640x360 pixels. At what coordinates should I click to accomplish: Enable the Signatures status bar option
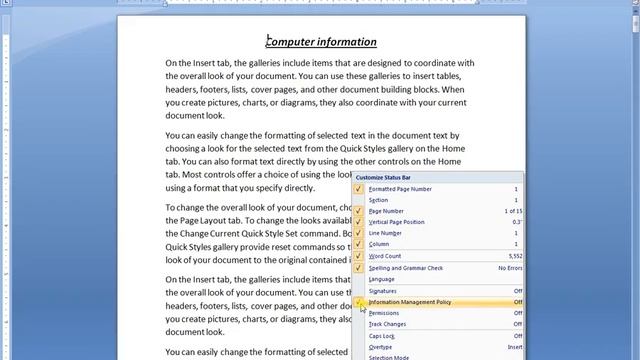tap(438, 291)
